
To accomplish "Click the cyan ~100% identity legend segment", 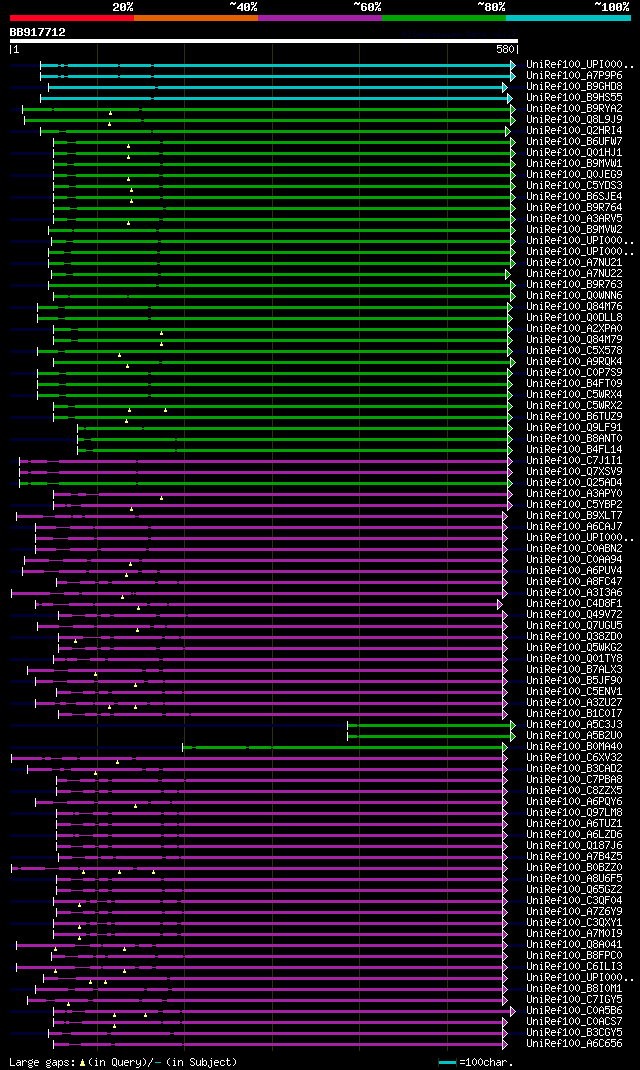I will point(568,17).
